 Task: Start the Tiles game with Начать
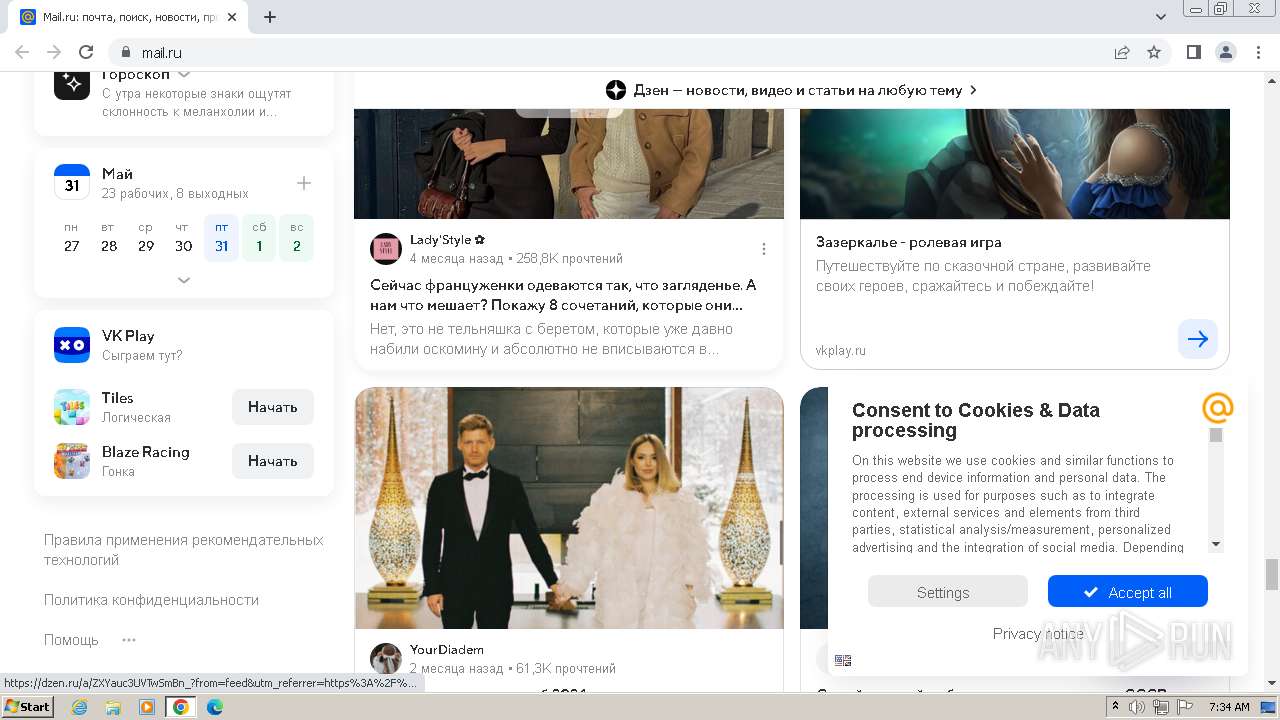point(273,407)
